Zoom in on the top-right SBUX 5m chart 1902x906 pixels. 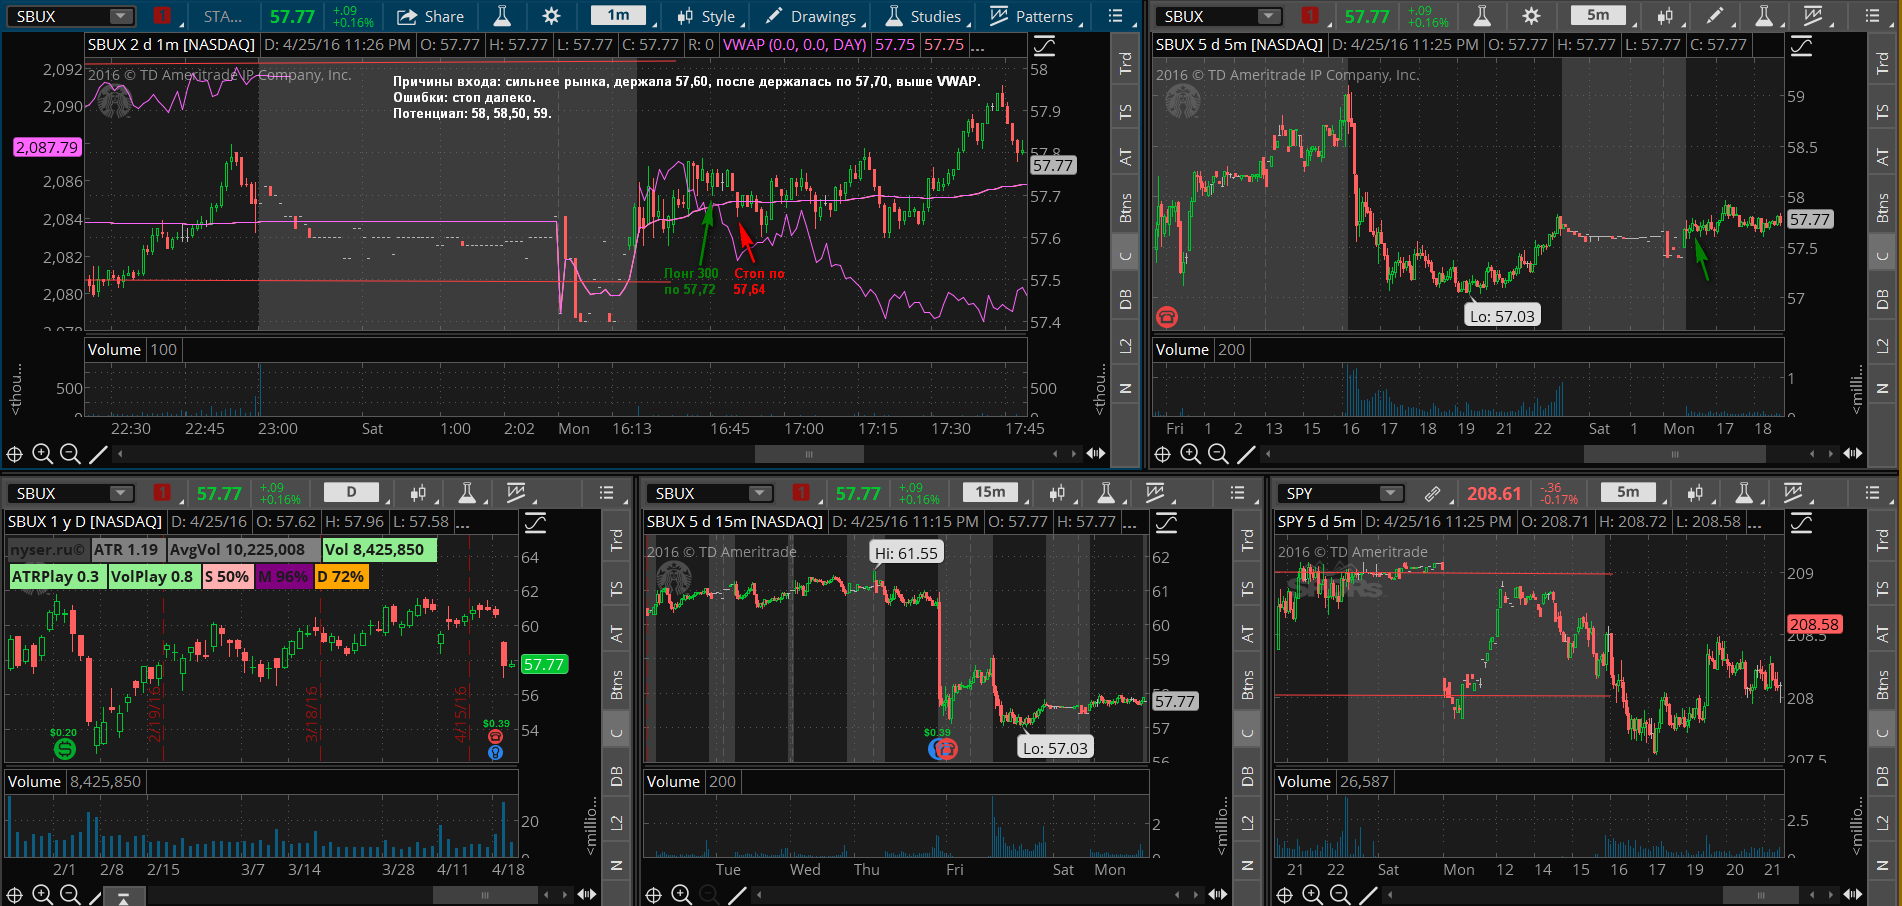[1190, 454]
